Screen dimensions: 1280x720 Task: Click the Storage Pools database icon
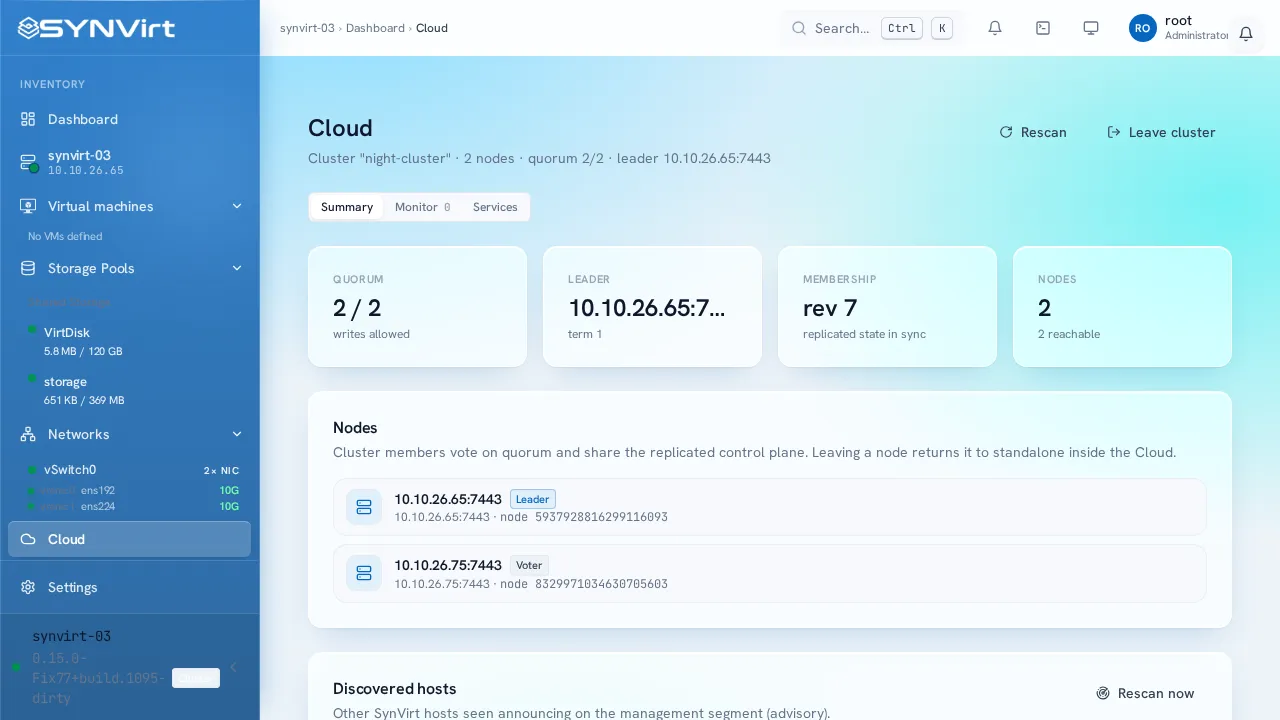click(x=28, y=268)
